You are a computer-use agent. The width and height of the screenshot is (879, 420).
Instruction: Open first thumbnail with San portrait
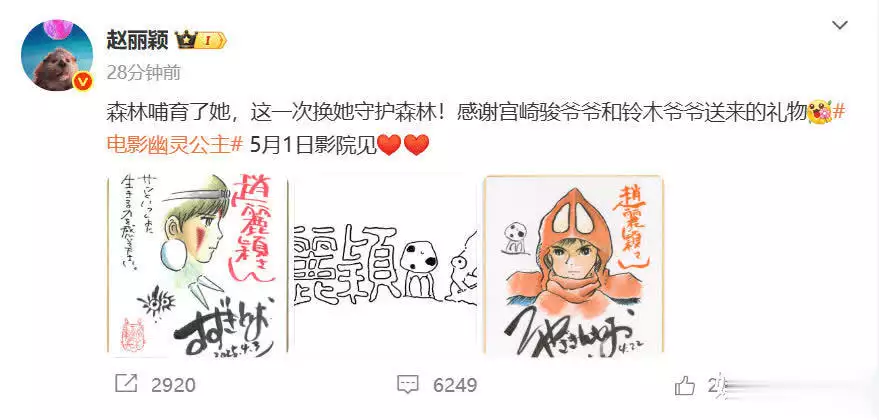[198, 265]
